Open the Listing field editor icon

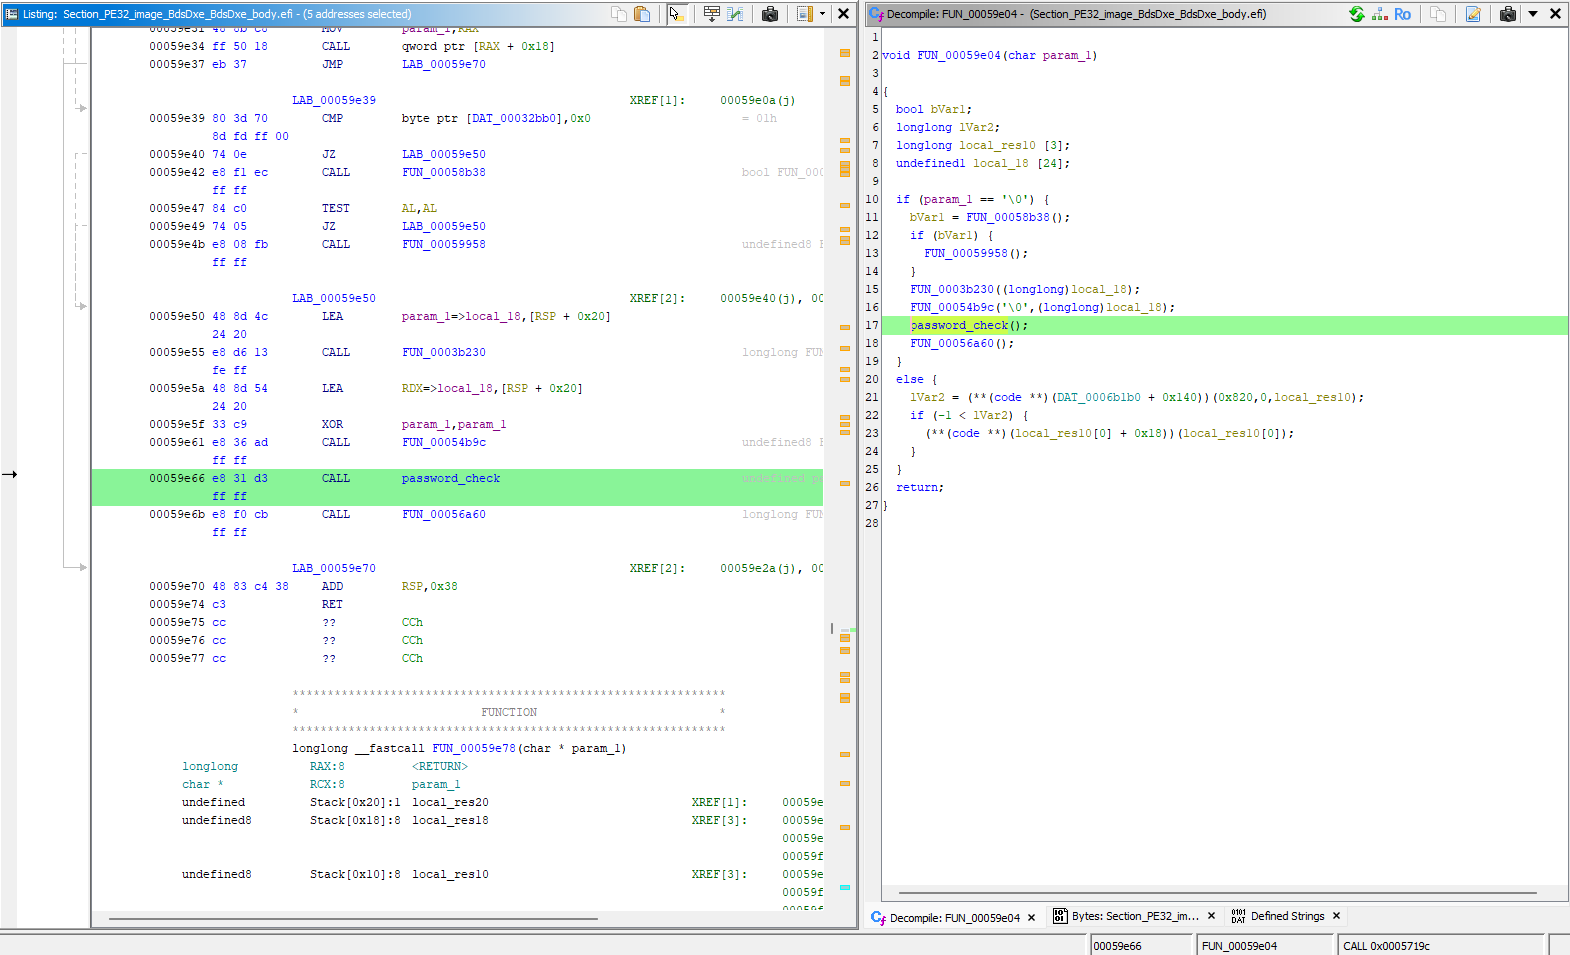[x=712, y=14]
